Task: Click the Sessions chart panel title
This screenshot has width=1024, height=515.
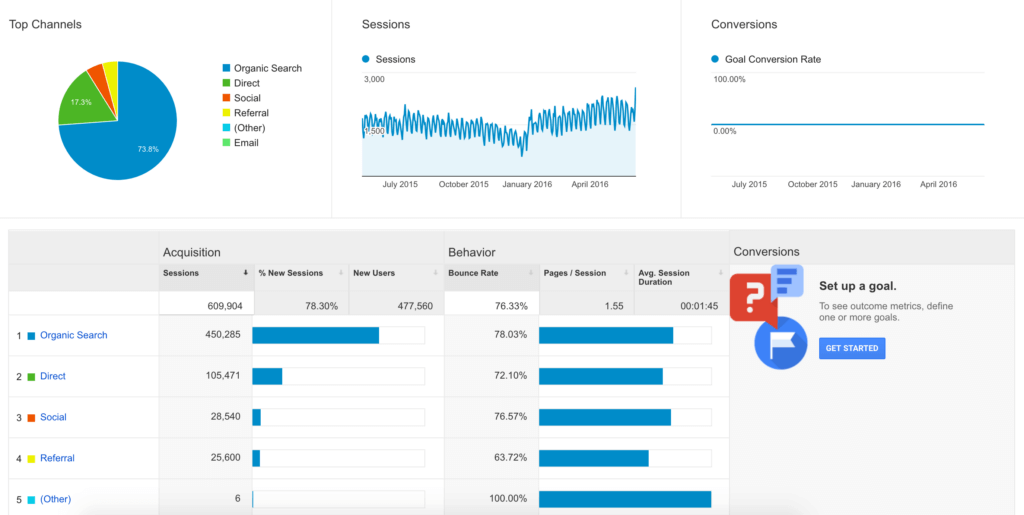Action: (x=386, y=25)
